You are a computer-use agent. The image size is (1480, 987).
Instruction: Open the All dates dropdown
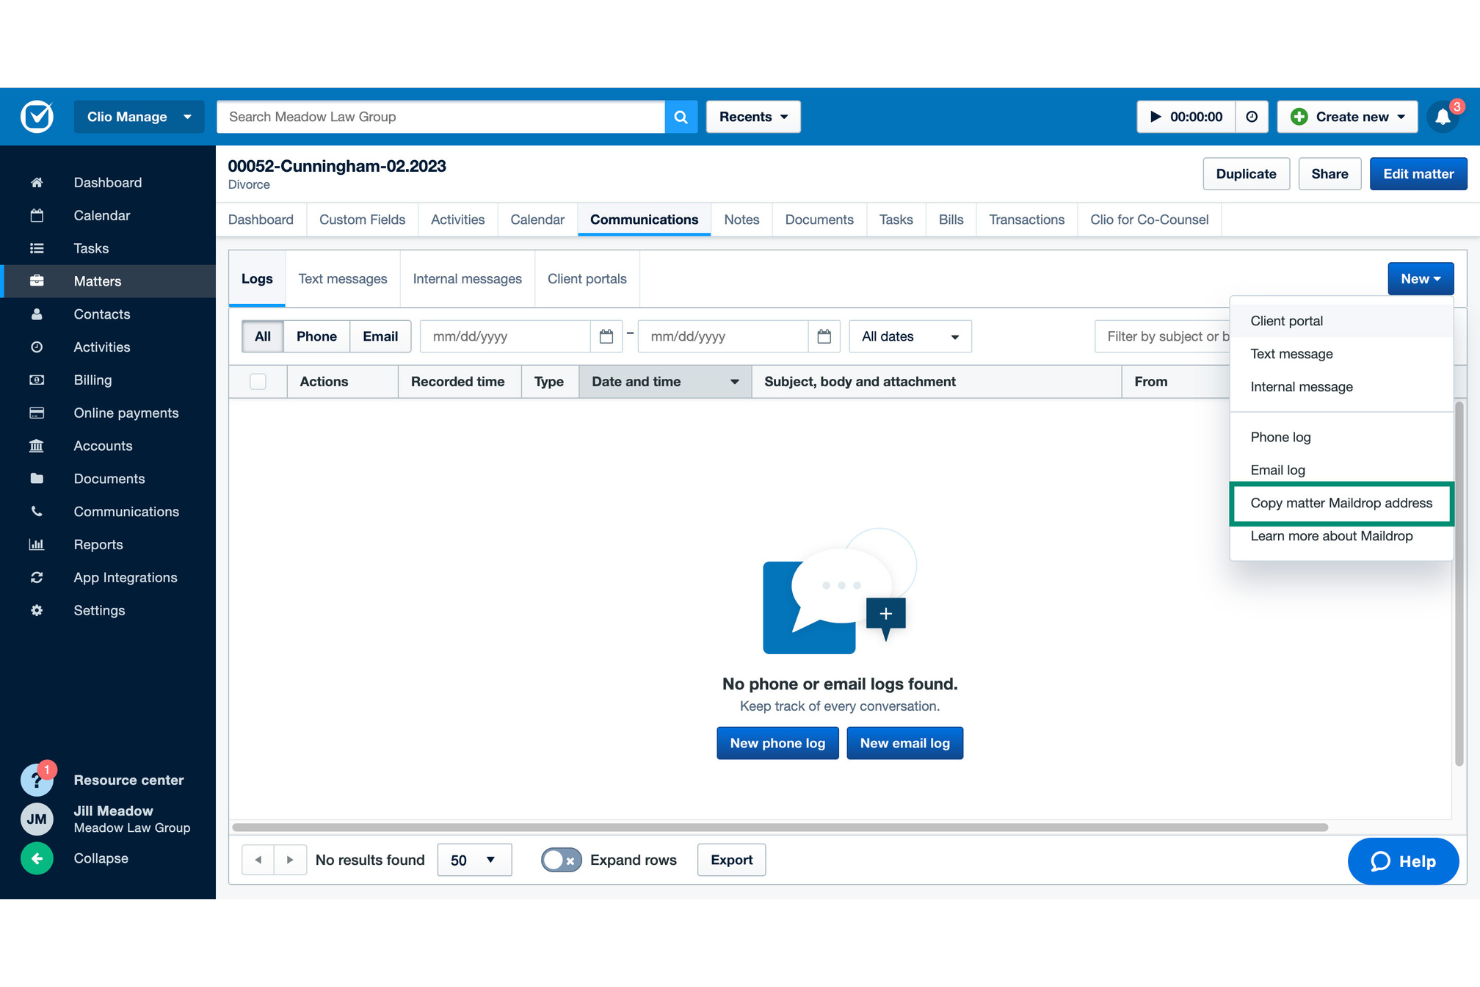910,337
